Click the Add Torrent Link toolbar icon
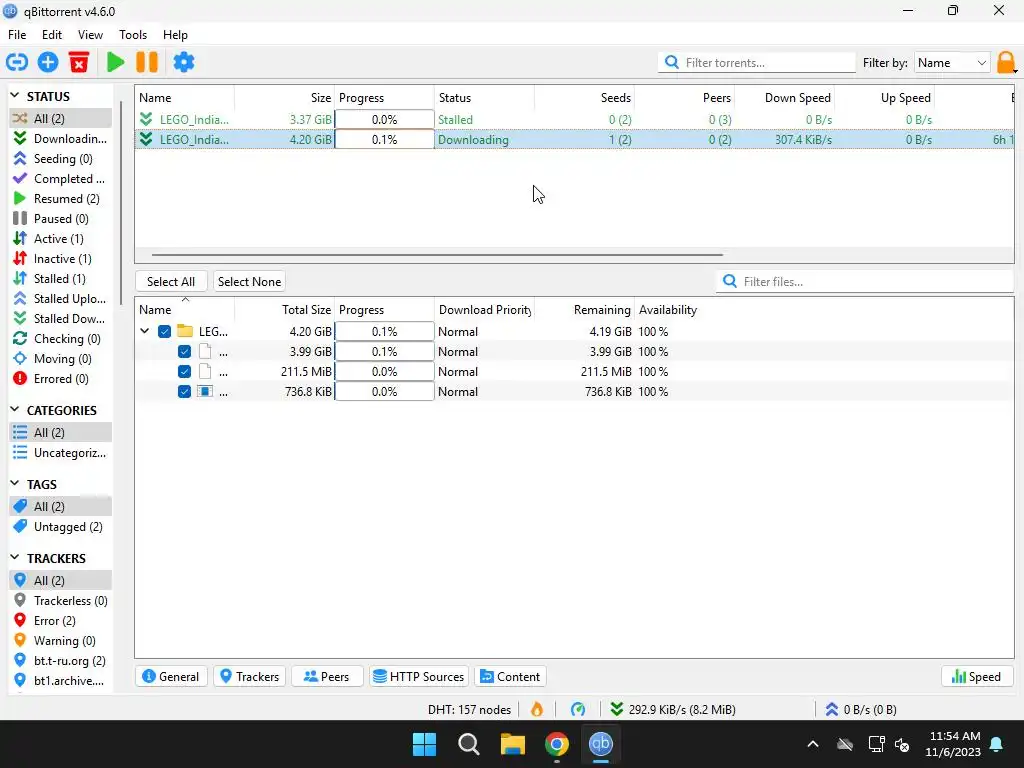1024x768 pixels. 17,63
